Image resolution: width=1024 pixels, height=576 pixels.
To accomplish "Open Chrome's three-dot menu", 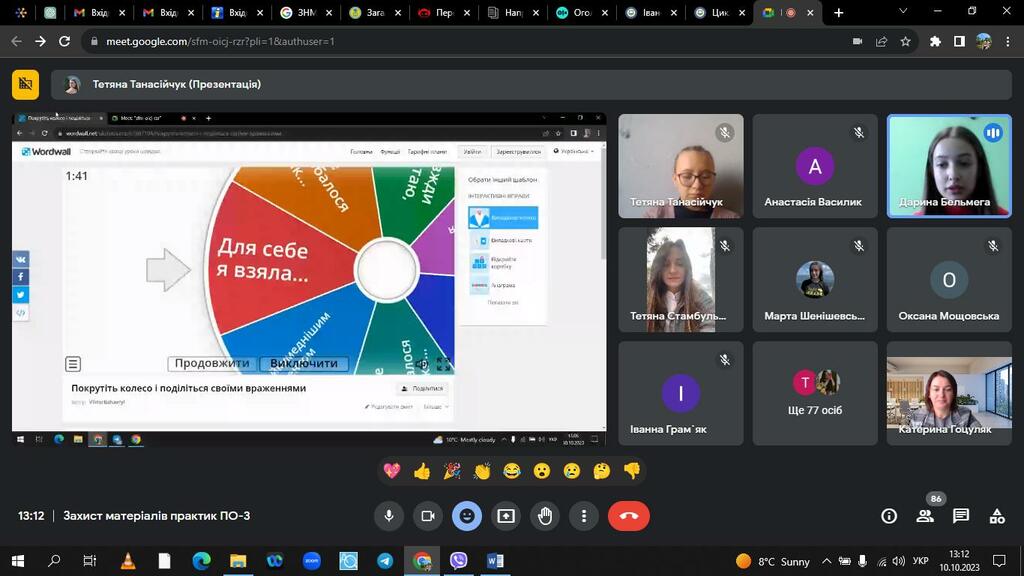I will coord(1008,42).
